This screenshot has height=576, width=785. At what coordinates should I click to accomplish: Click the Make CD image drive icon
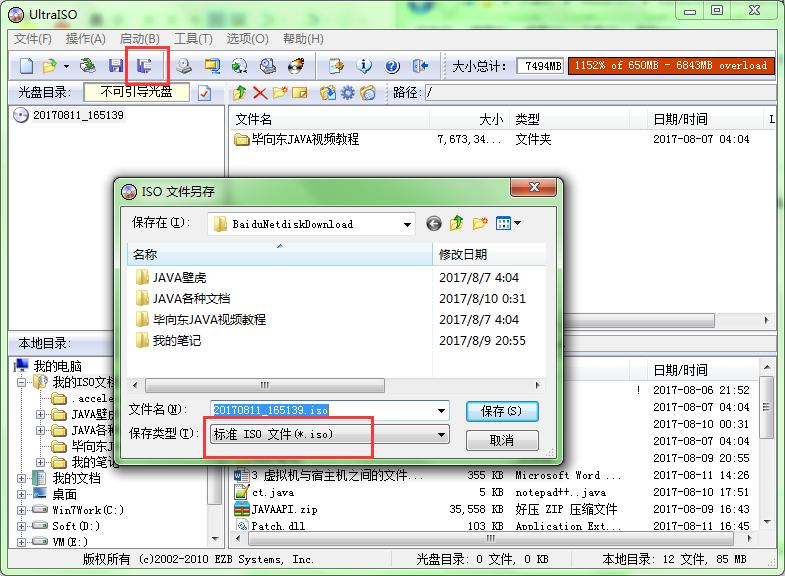(184, 66)
